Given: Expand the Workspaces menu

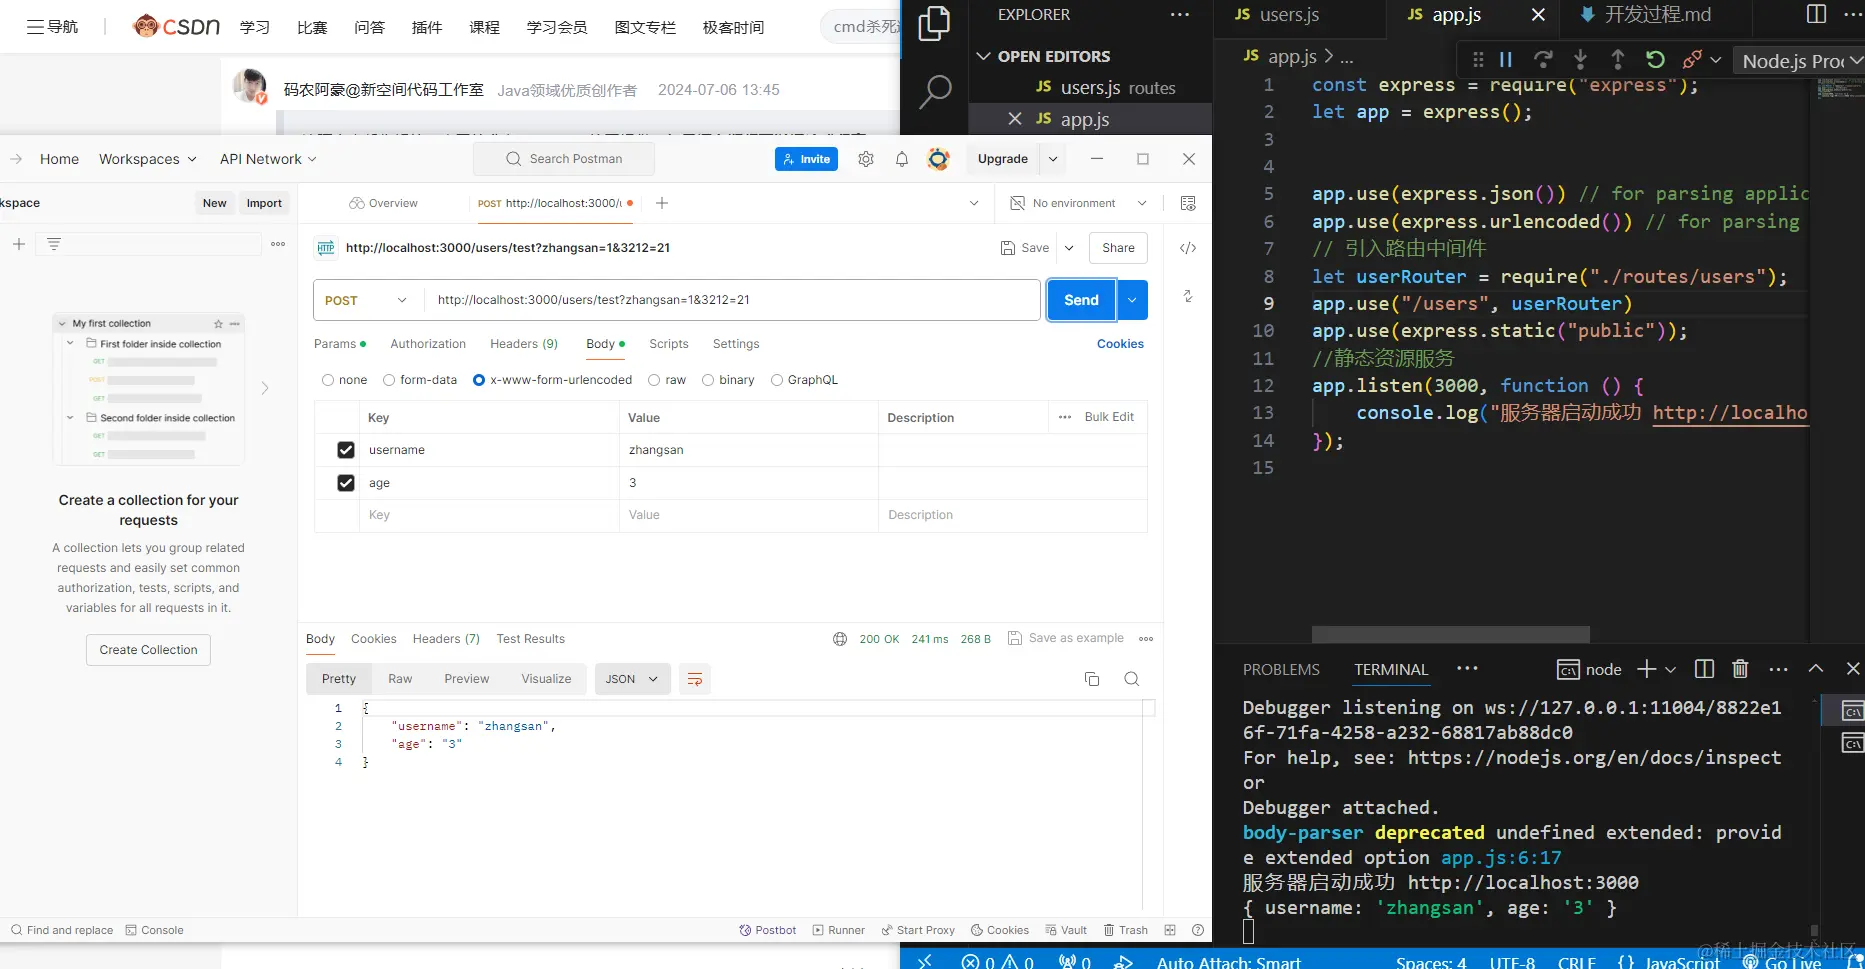Looking at the screenshot, I should [x=148, y=159].
